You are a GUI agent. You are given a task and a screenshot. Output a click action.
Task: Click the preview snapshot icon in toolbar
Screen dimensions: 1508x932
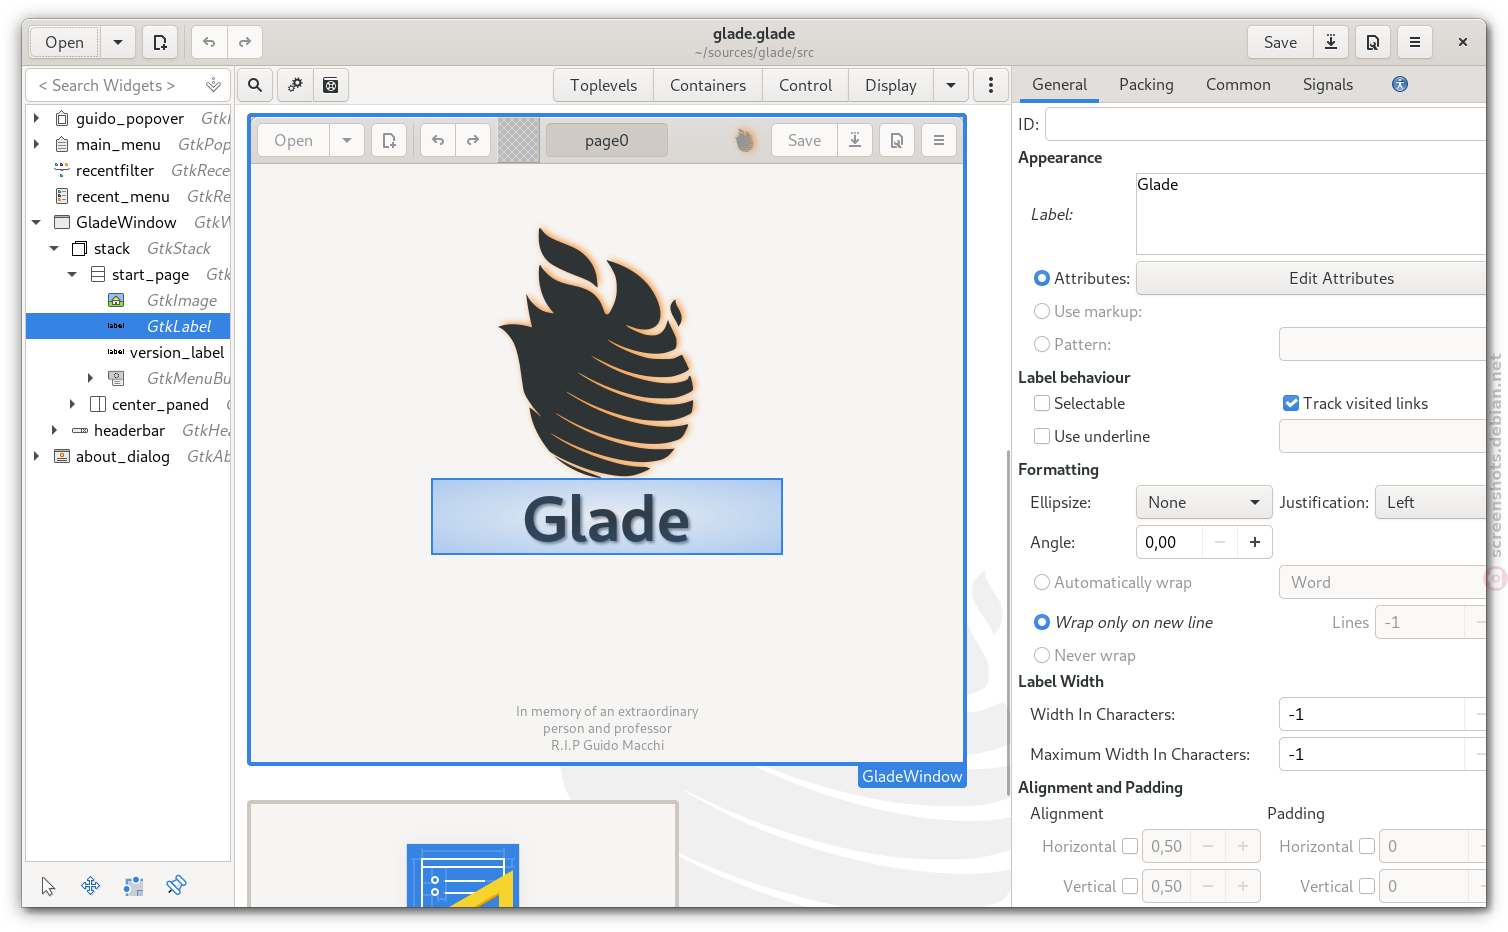click(x=331, y=85)
